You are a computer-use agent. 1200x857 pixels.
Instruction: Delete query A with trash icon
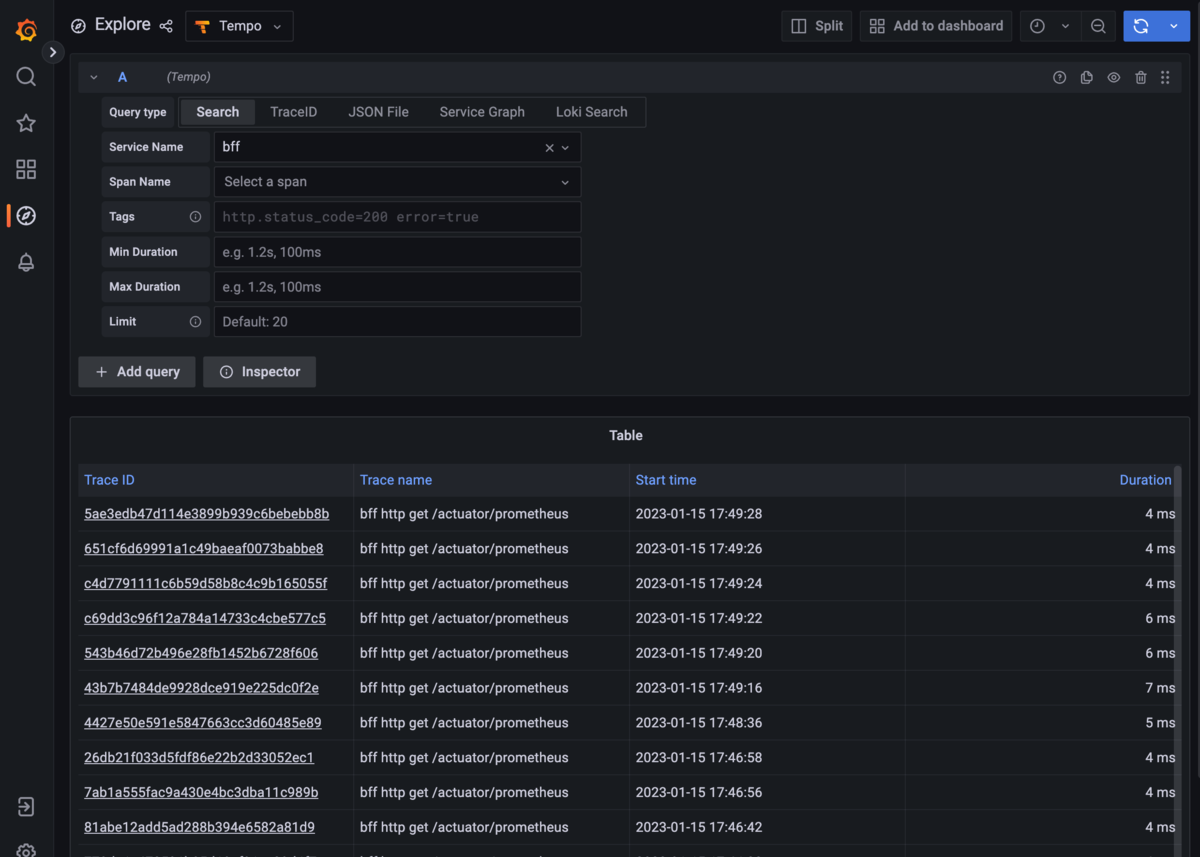(1140, 77)
